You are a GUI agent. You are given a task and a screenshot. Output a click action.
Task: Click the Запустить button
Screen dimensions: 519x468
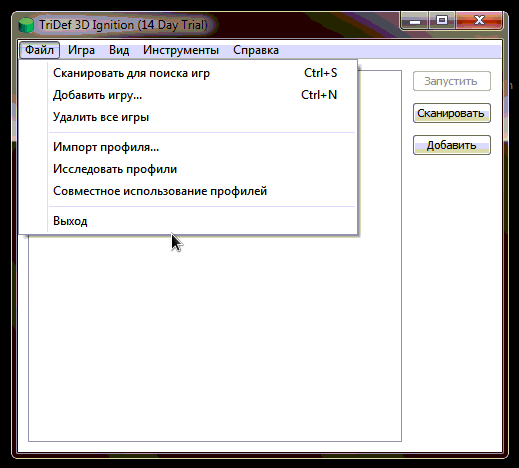click(452, 81)
